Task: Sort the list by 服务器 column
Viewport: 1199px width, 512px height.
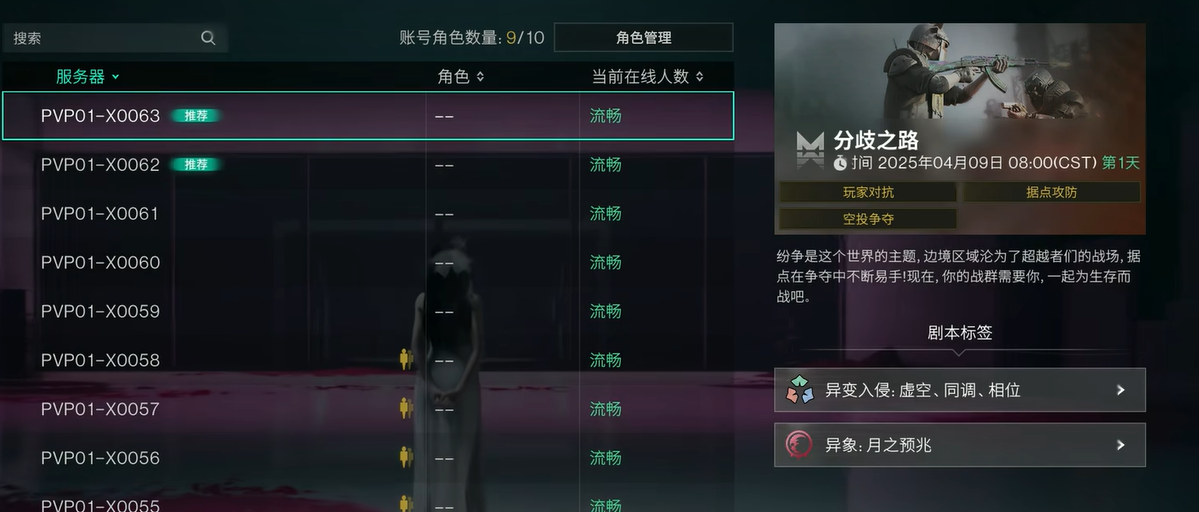Action: (x=87, y=76)
